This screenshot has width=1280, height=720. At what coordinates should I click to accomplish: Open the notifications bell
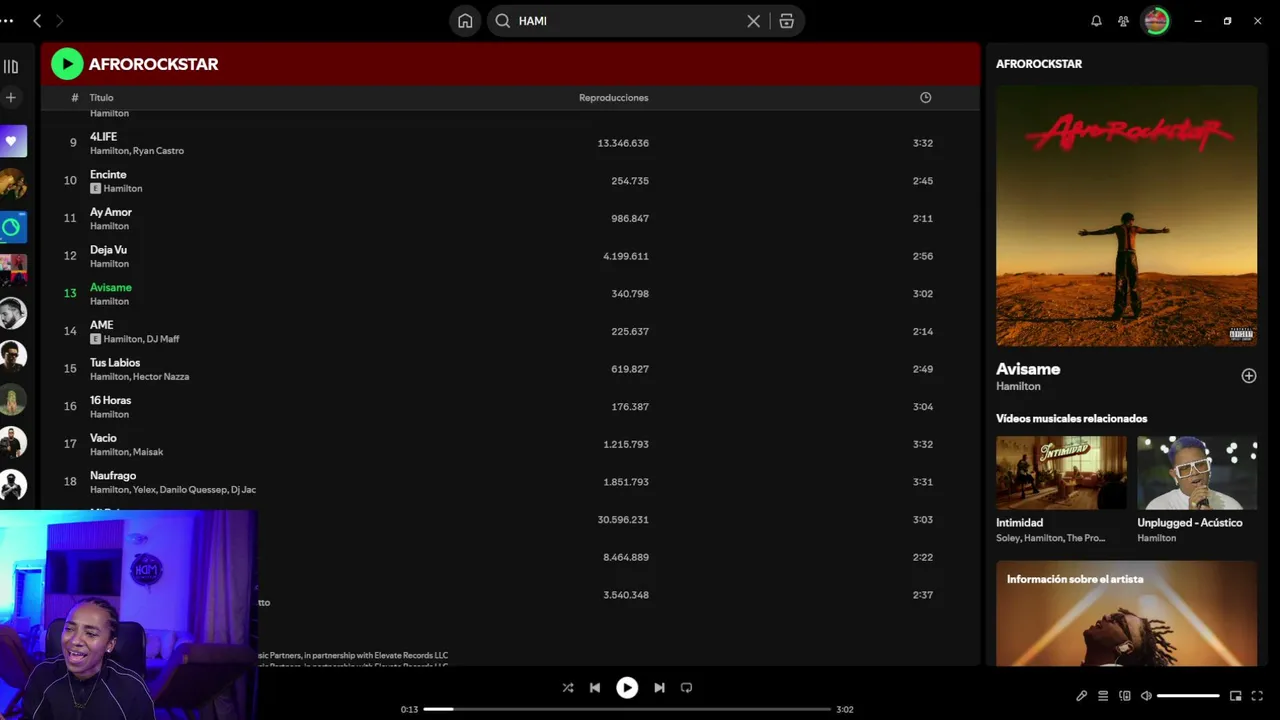pyautogui.click(x=1096, y=21)
